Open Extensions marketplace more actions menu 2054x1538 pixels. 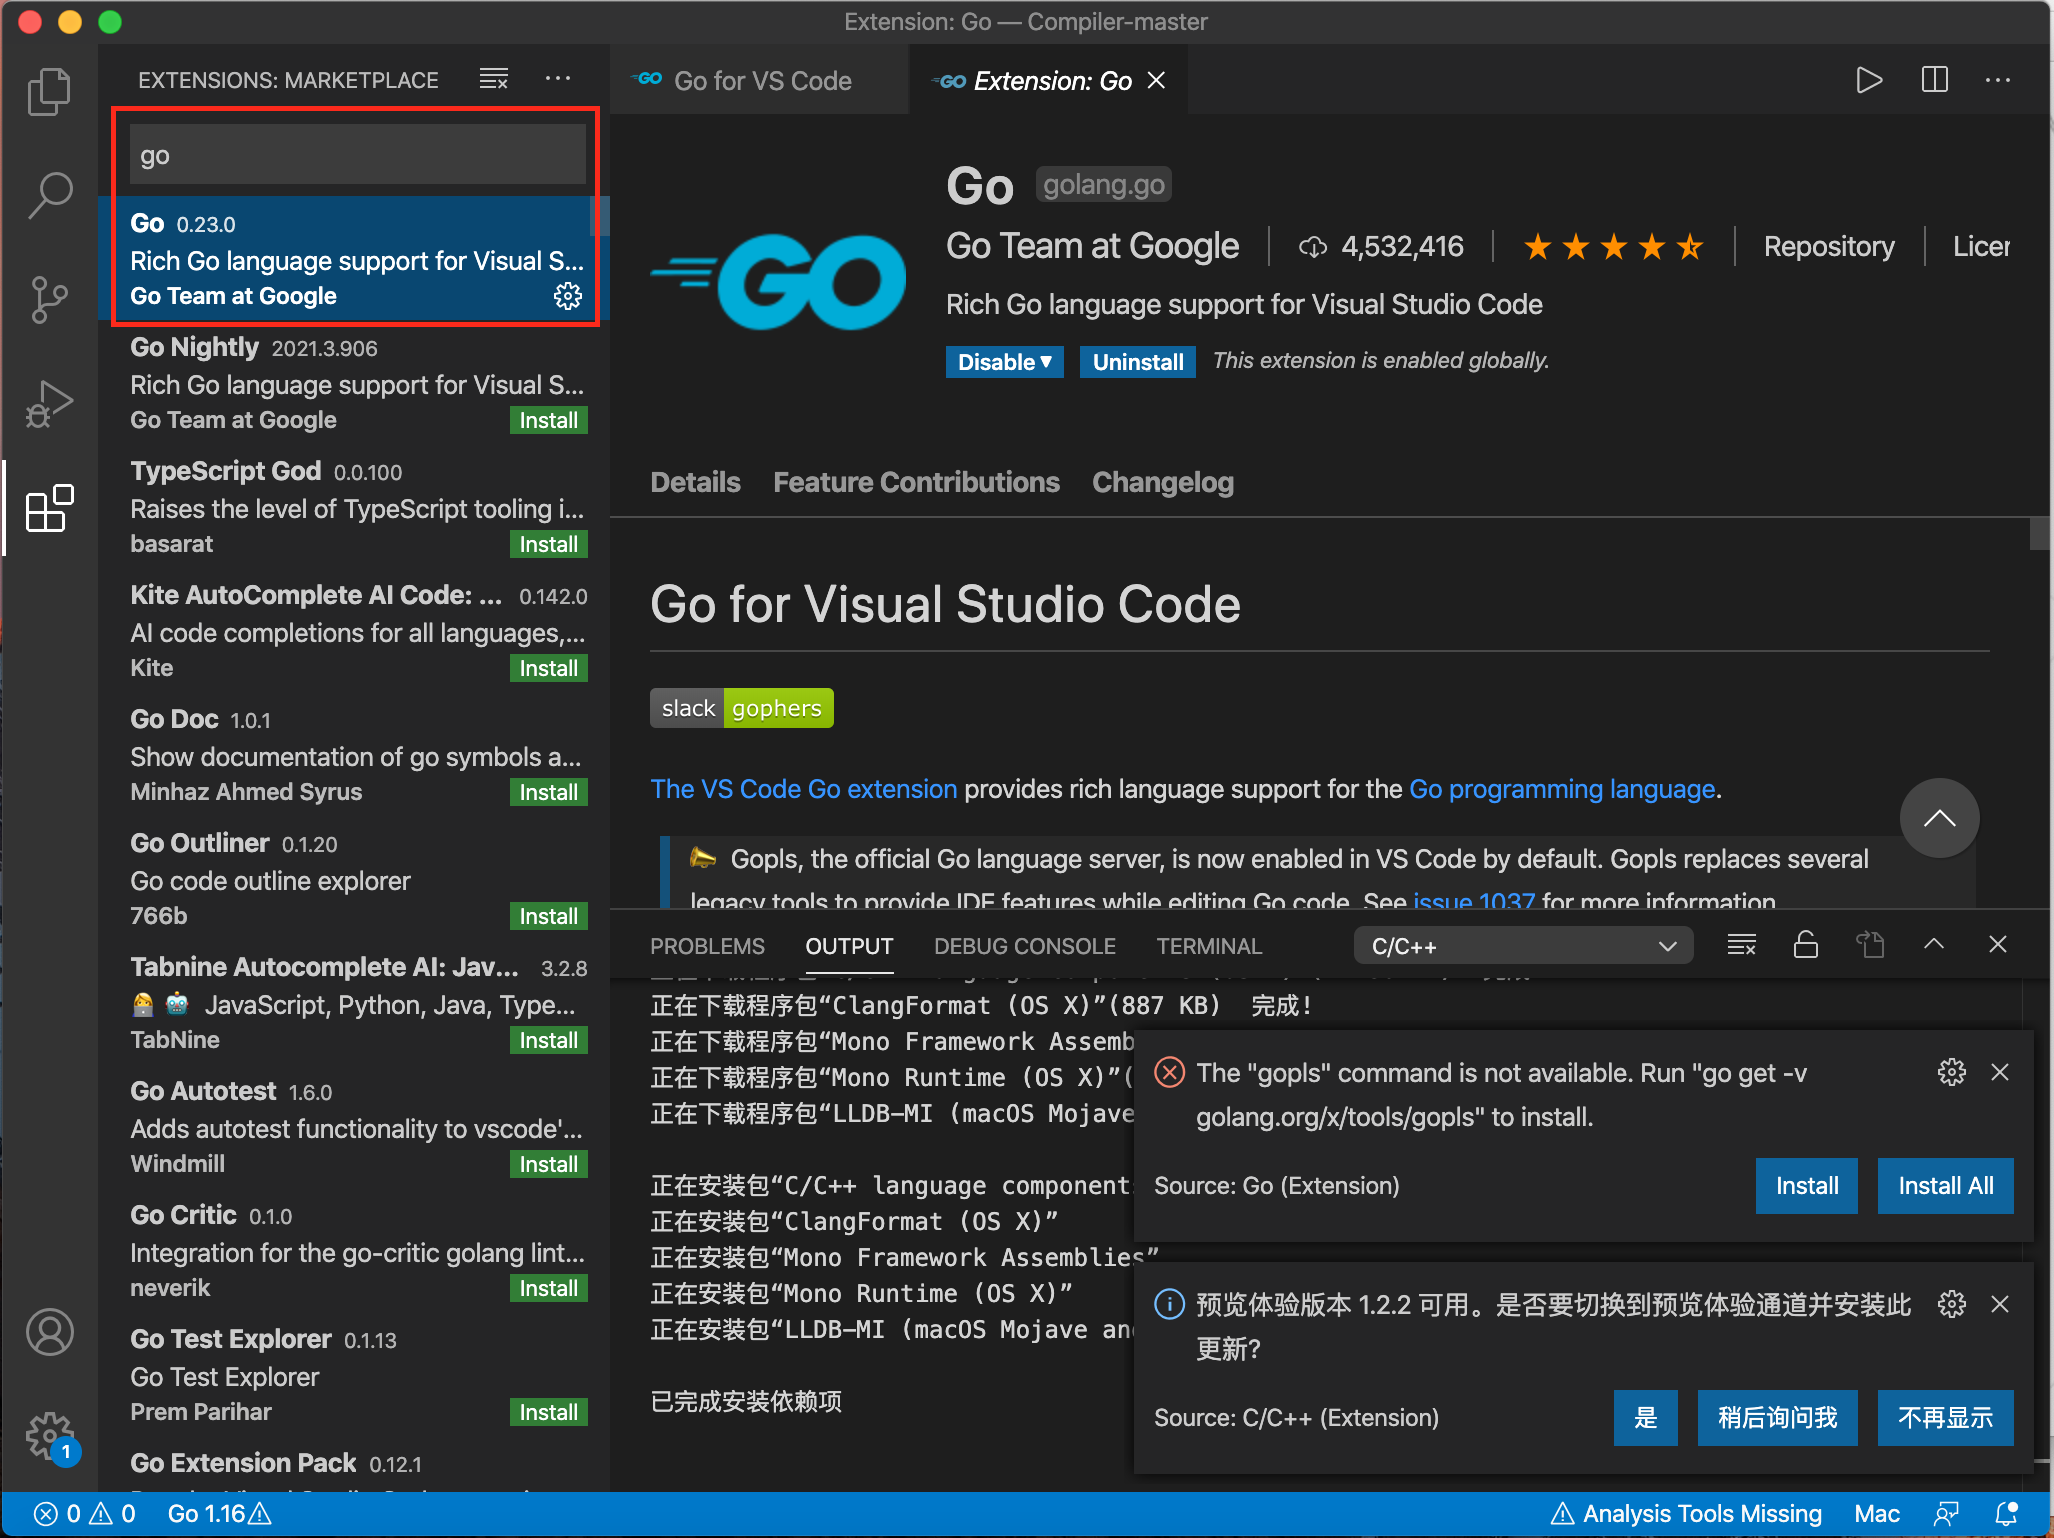click(558, 79)
